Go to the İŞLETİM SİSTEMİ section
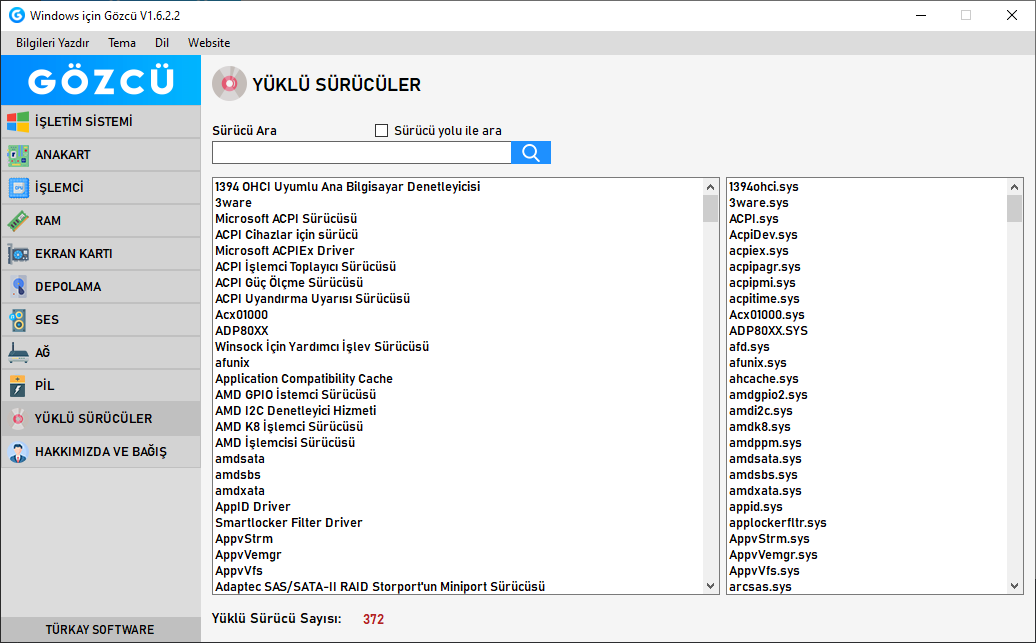This screenshot has width=1036, height=643. pyautogui.click(x=100, y=122)
